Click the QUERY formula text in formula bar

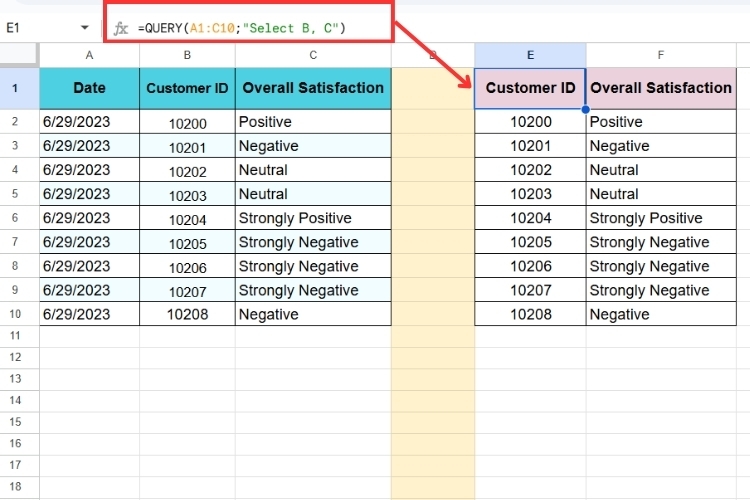tap(242, 28)
